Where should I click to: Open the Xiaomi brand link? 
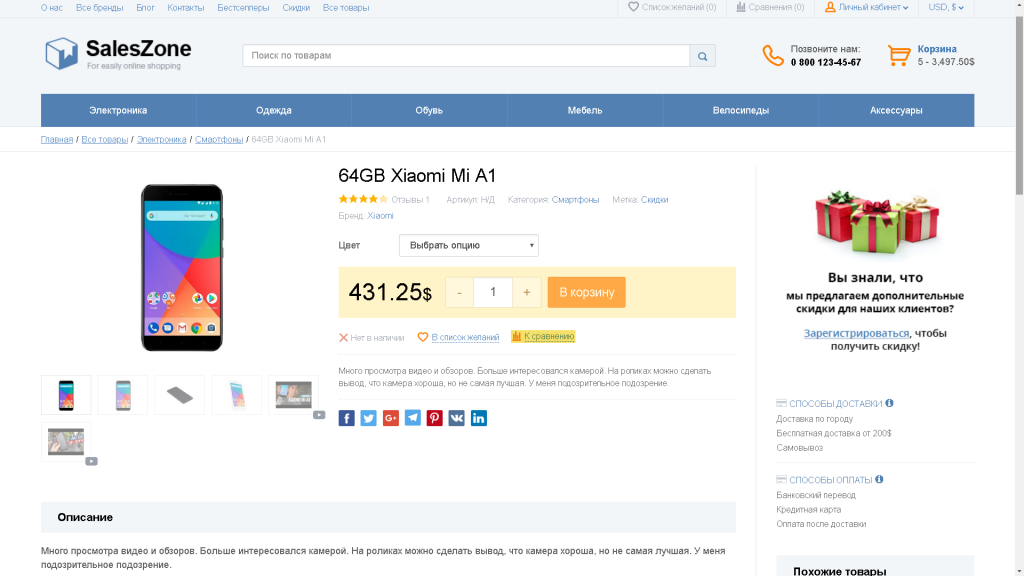380,216
